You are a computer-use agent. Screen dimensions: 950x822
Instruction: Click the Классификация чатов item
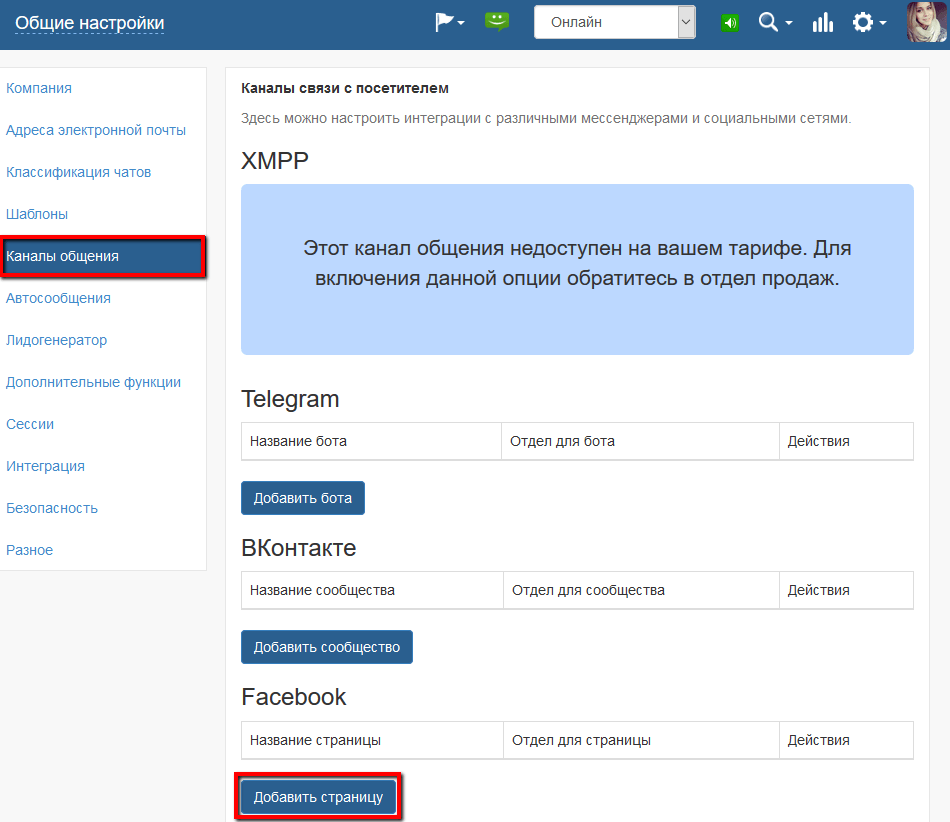[x=80, y=172]
